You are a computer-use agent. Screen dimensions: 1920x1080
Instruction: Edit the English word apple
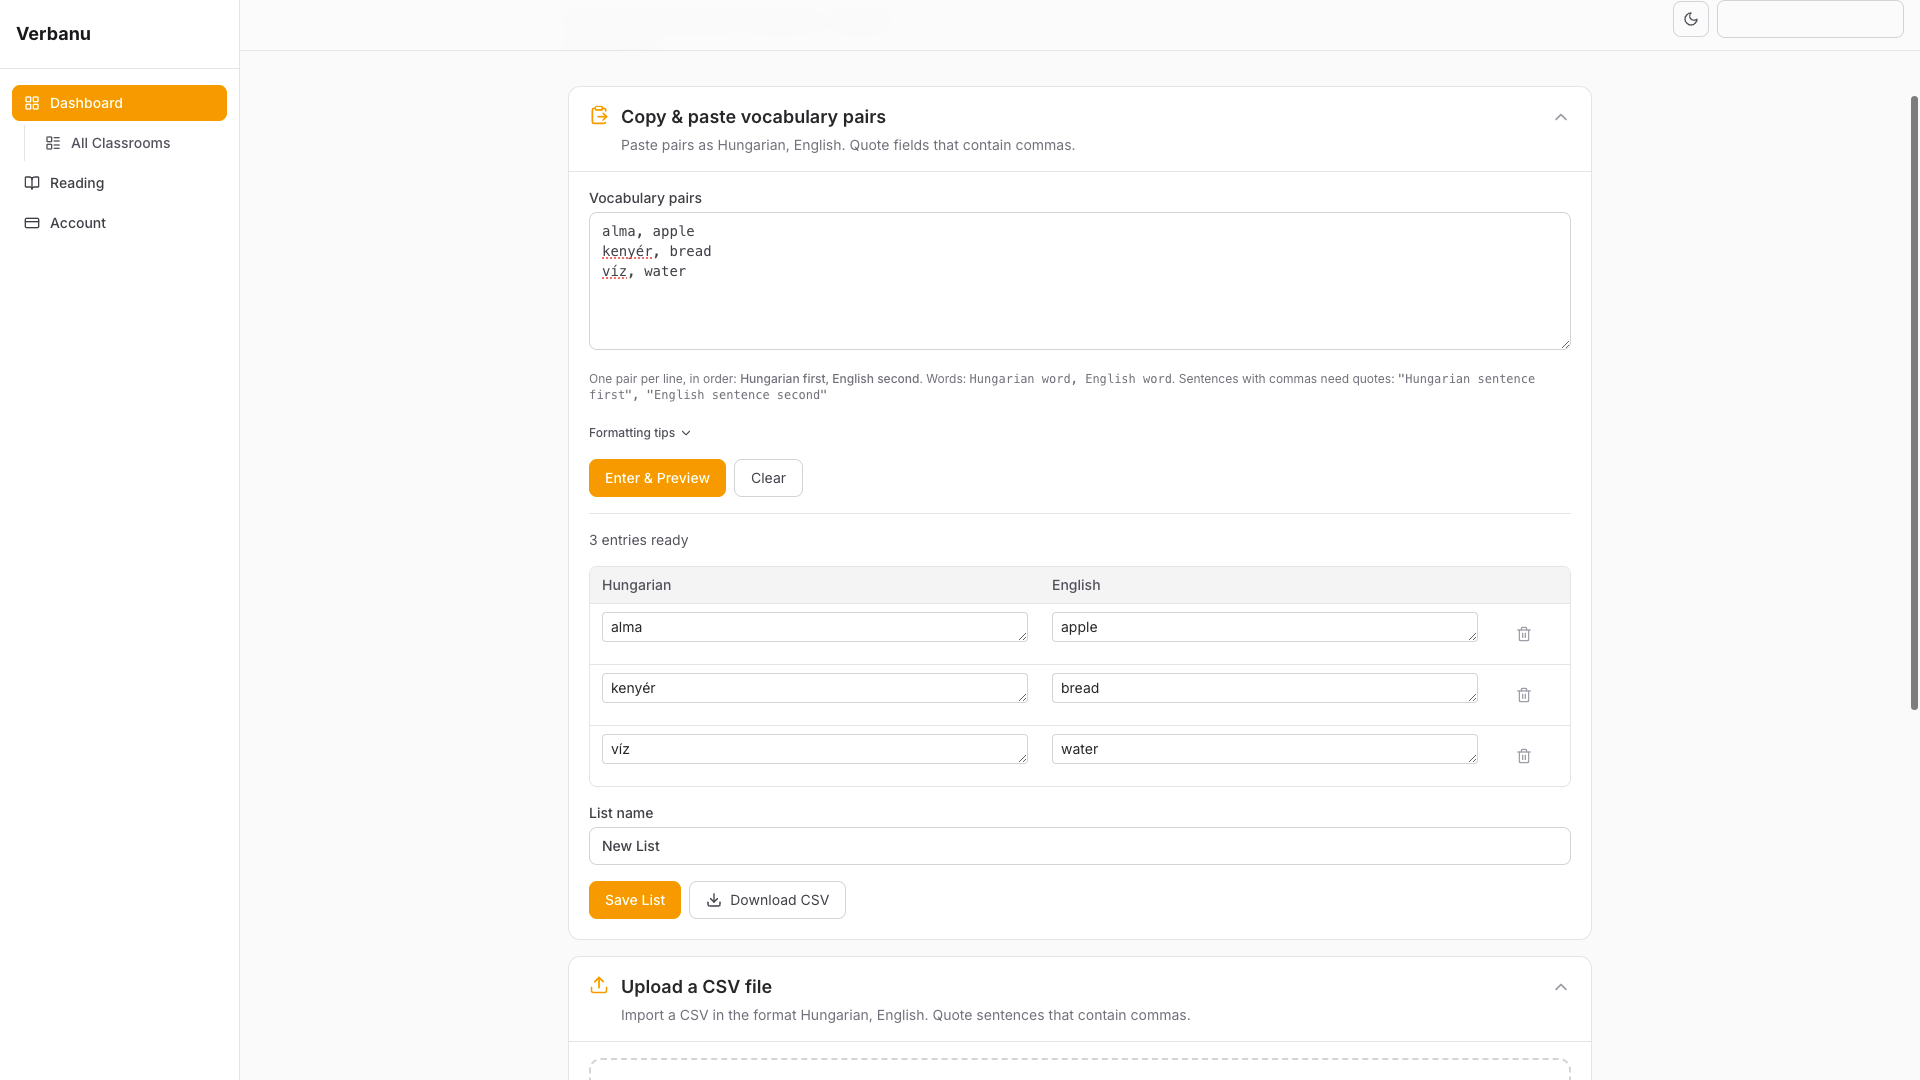pos(1265,627)
